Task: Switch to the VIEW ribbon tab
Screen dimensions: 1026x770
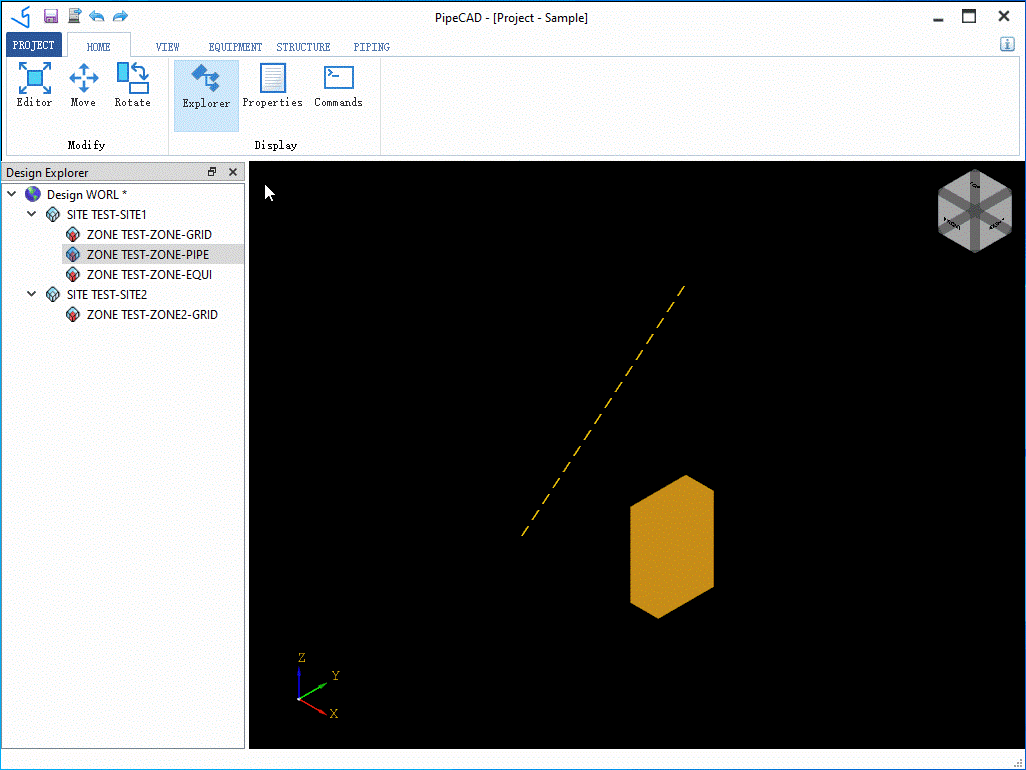Action: click(168, 47)
